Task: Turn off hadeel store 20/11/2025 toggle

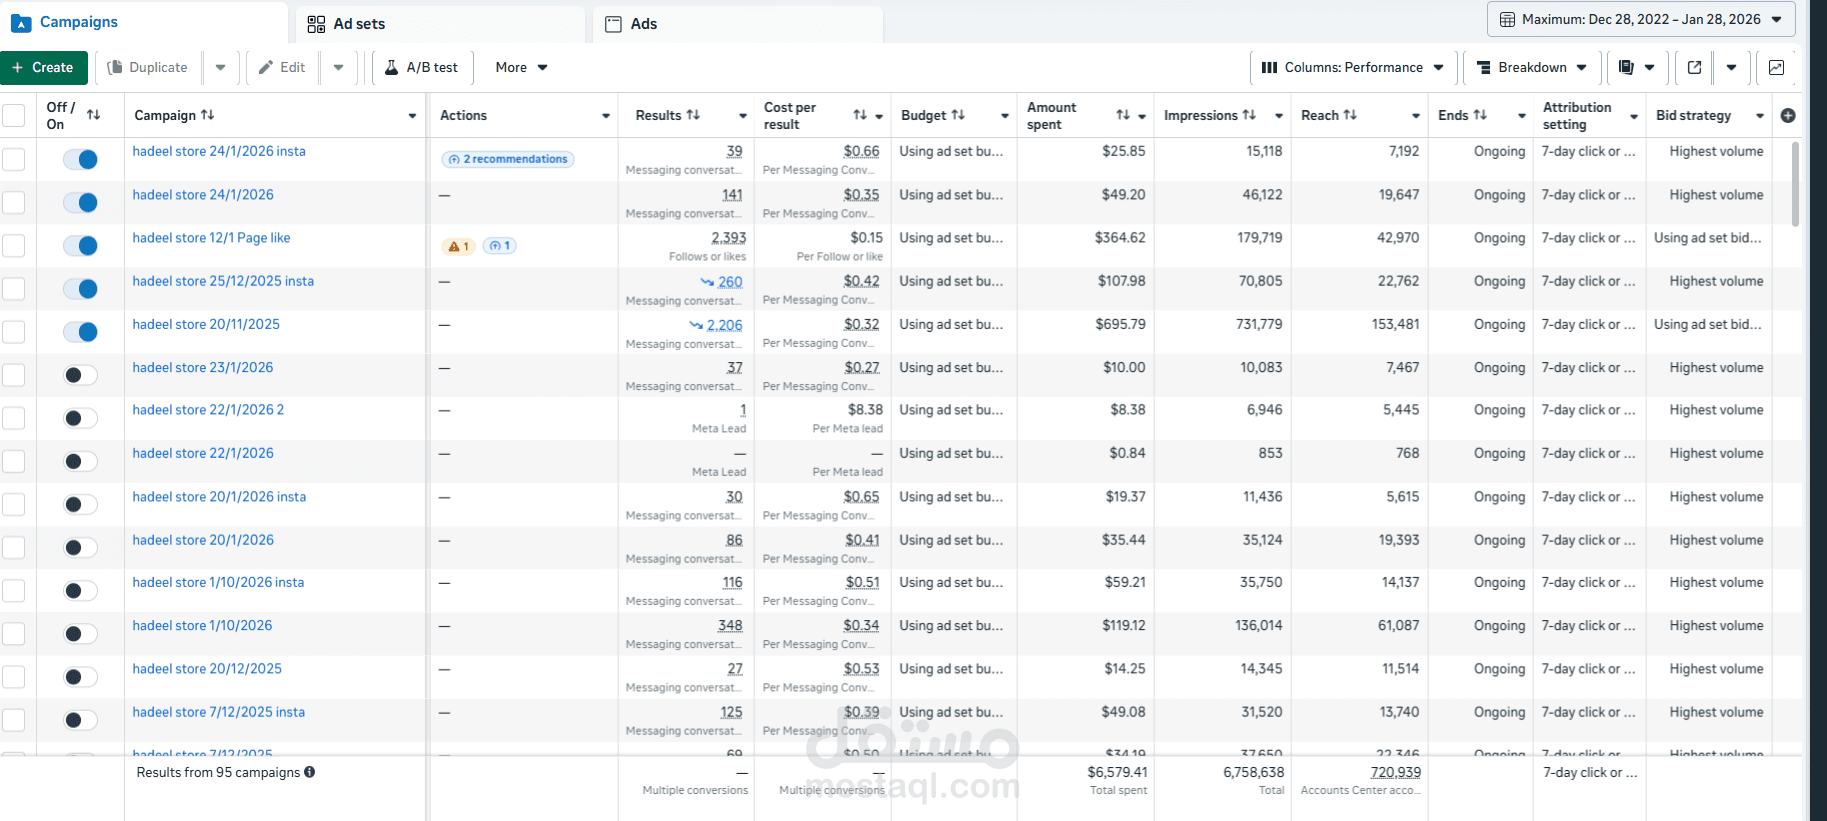Action: (x=80, y=332)
